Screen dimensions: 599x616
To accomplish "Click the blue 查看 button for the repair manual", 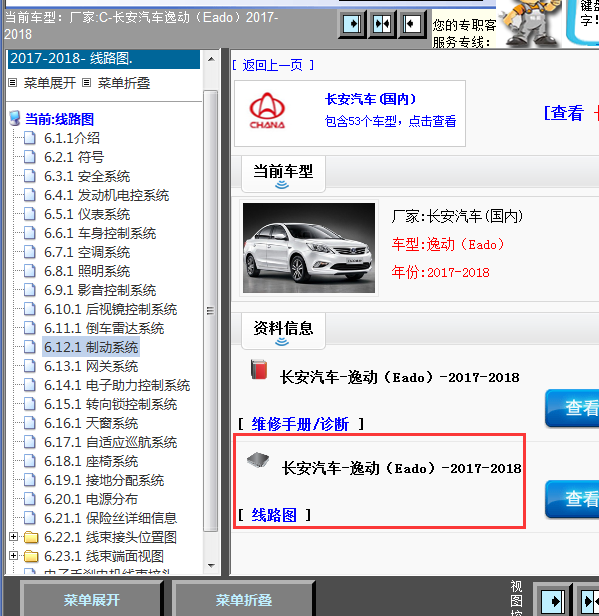I will click(572, 408).
